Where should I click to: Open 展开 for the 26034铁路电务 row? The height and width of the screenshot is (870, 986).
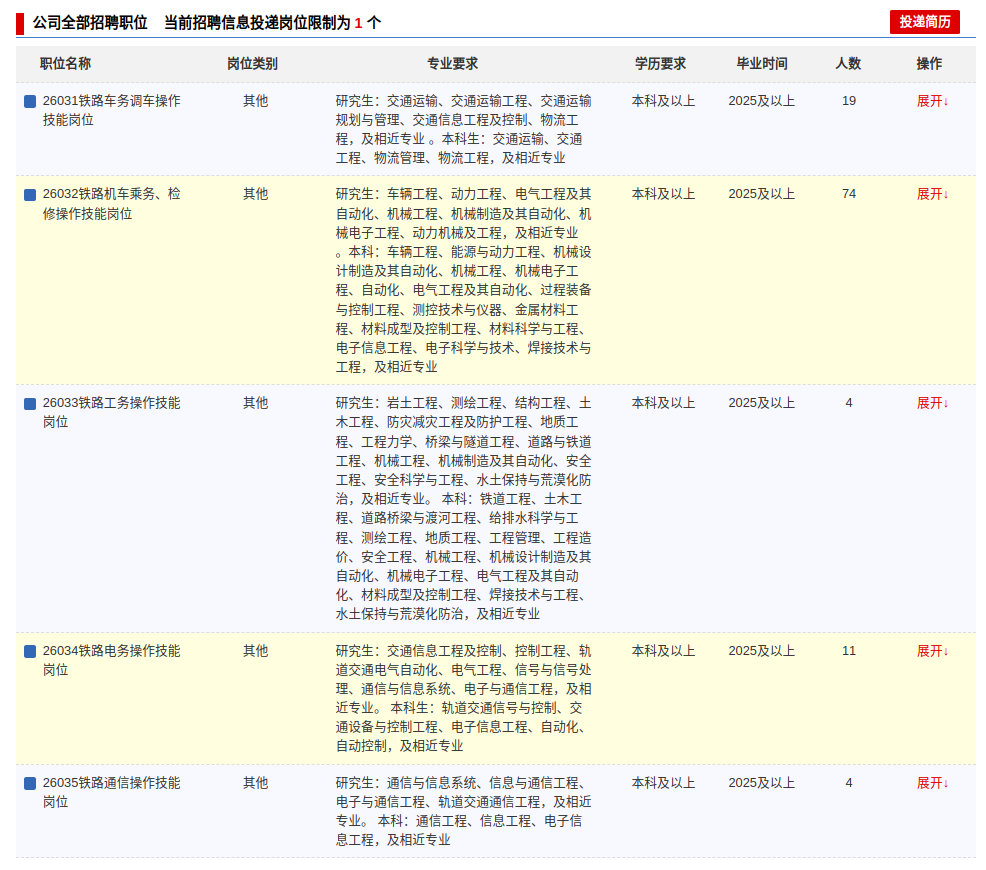coord(932,651)
